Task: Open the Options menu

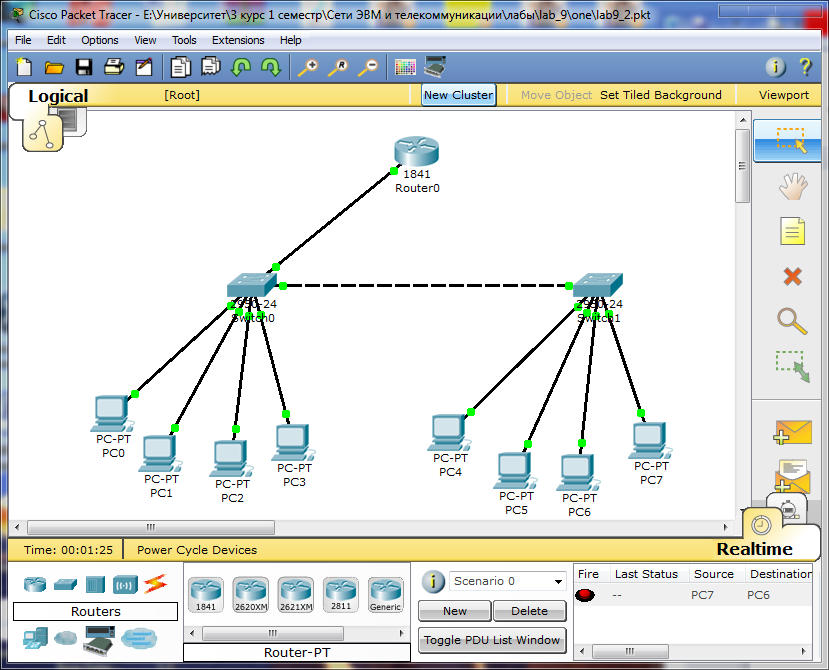Action: [99, 40]
